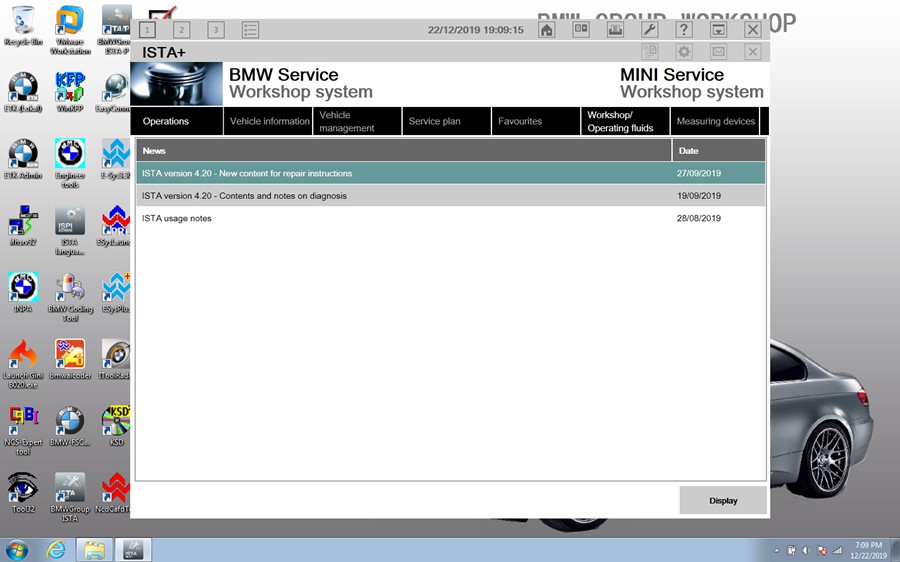The width and height of the screenshot is (900, 562).
Task: Open ETK (Lokal) desktop shortcut
Action: [23, 92]
